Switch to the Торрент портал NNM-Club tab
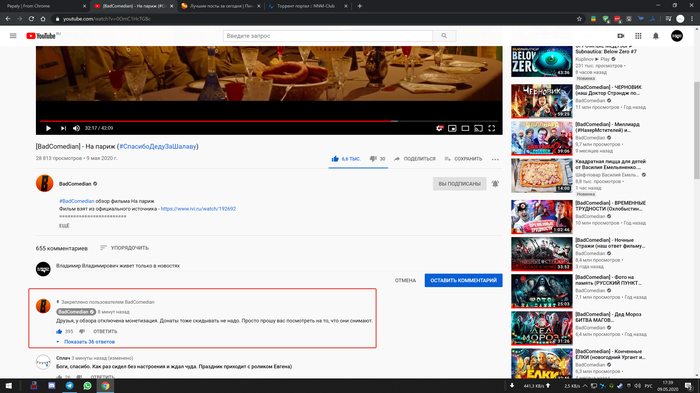Screen dimensions: 700x393 pos(308,6)
